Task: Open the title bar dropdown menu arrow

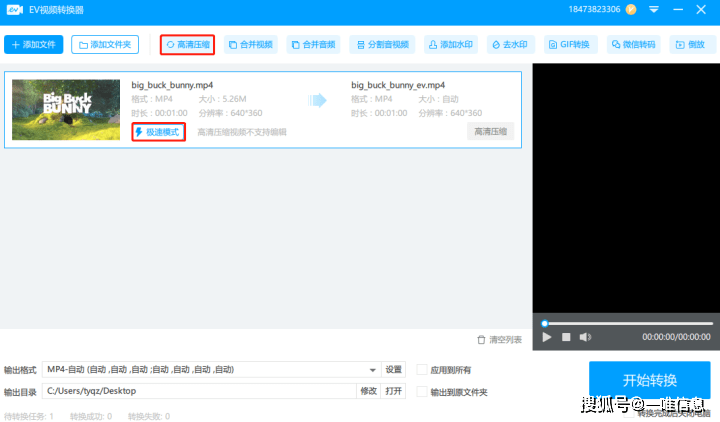Action: pyautogui.click(x=653, y=9)
